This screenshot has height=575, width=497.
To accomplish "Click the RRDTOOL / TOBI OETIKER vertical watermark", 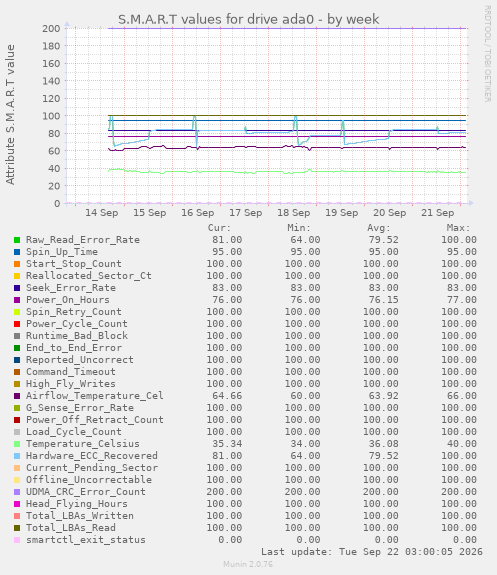I will coord(487,54).
